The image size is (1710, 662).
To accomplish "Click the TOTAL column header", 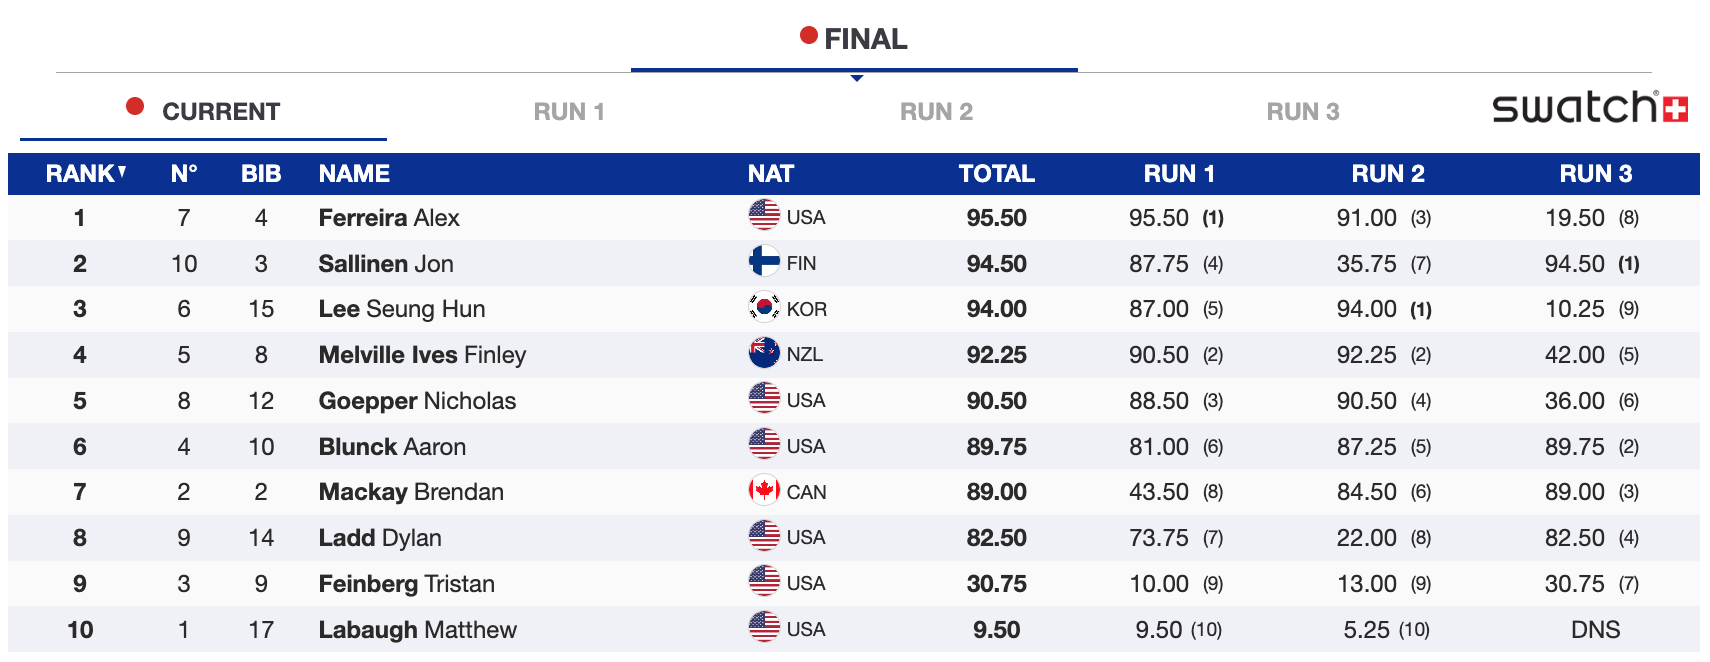I will 996,174.
